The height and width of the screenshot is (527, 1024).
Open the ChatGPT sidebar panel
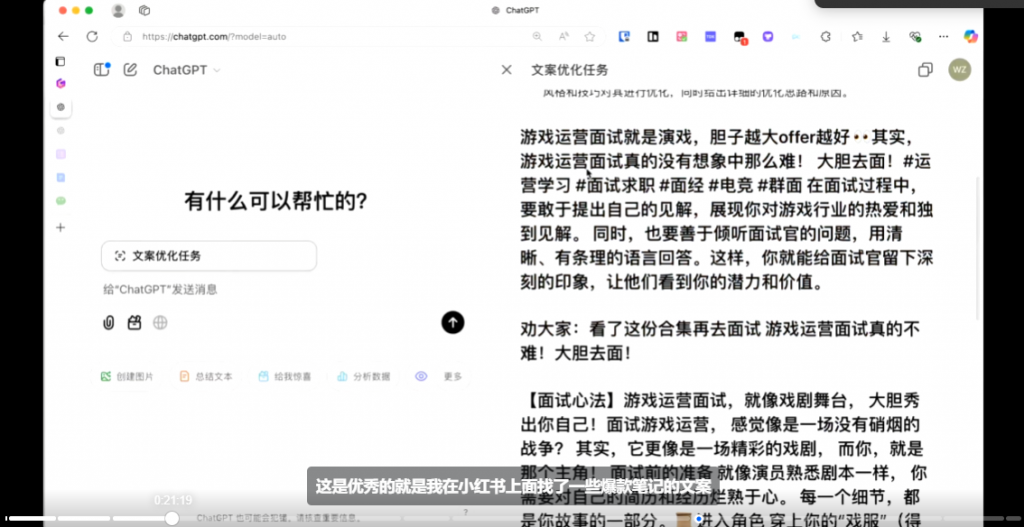coord(101,70)
